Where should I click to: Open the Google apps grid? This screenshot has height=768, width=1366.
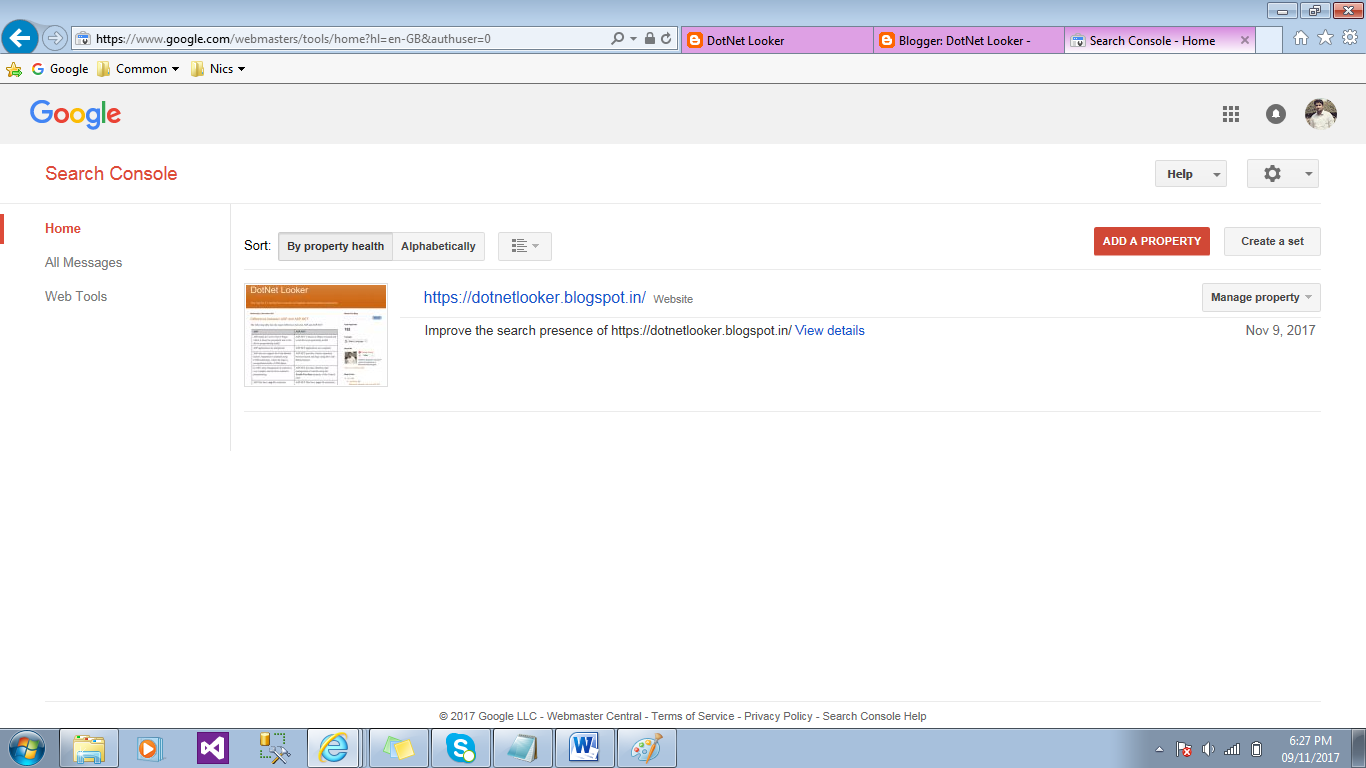(x=1231, y=114)
